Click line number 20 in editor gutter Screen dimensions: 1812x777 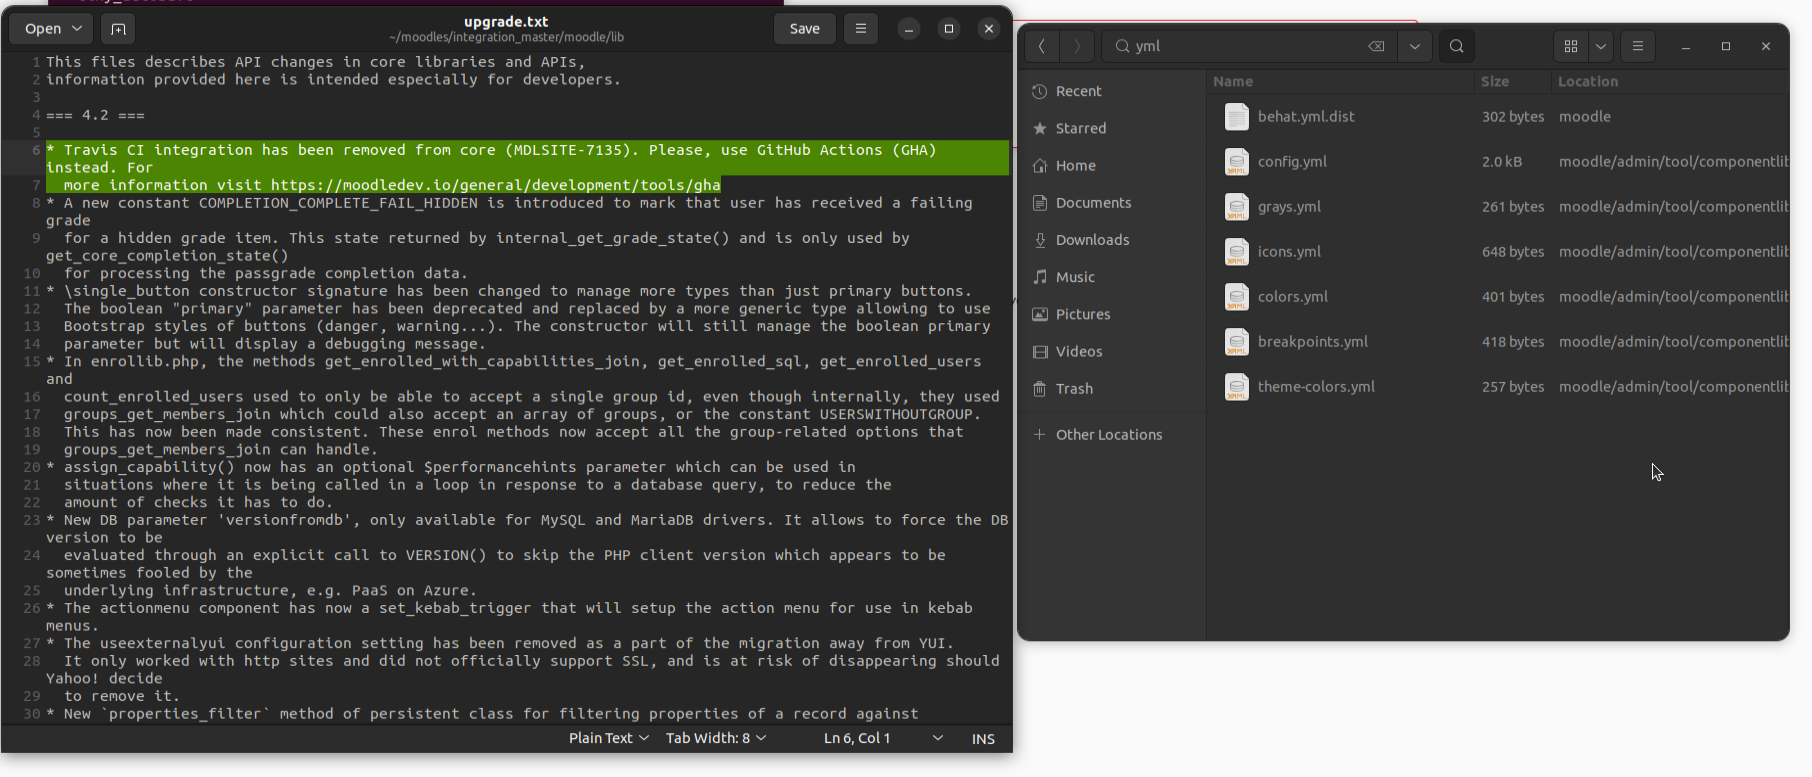[x=32, y=467]
